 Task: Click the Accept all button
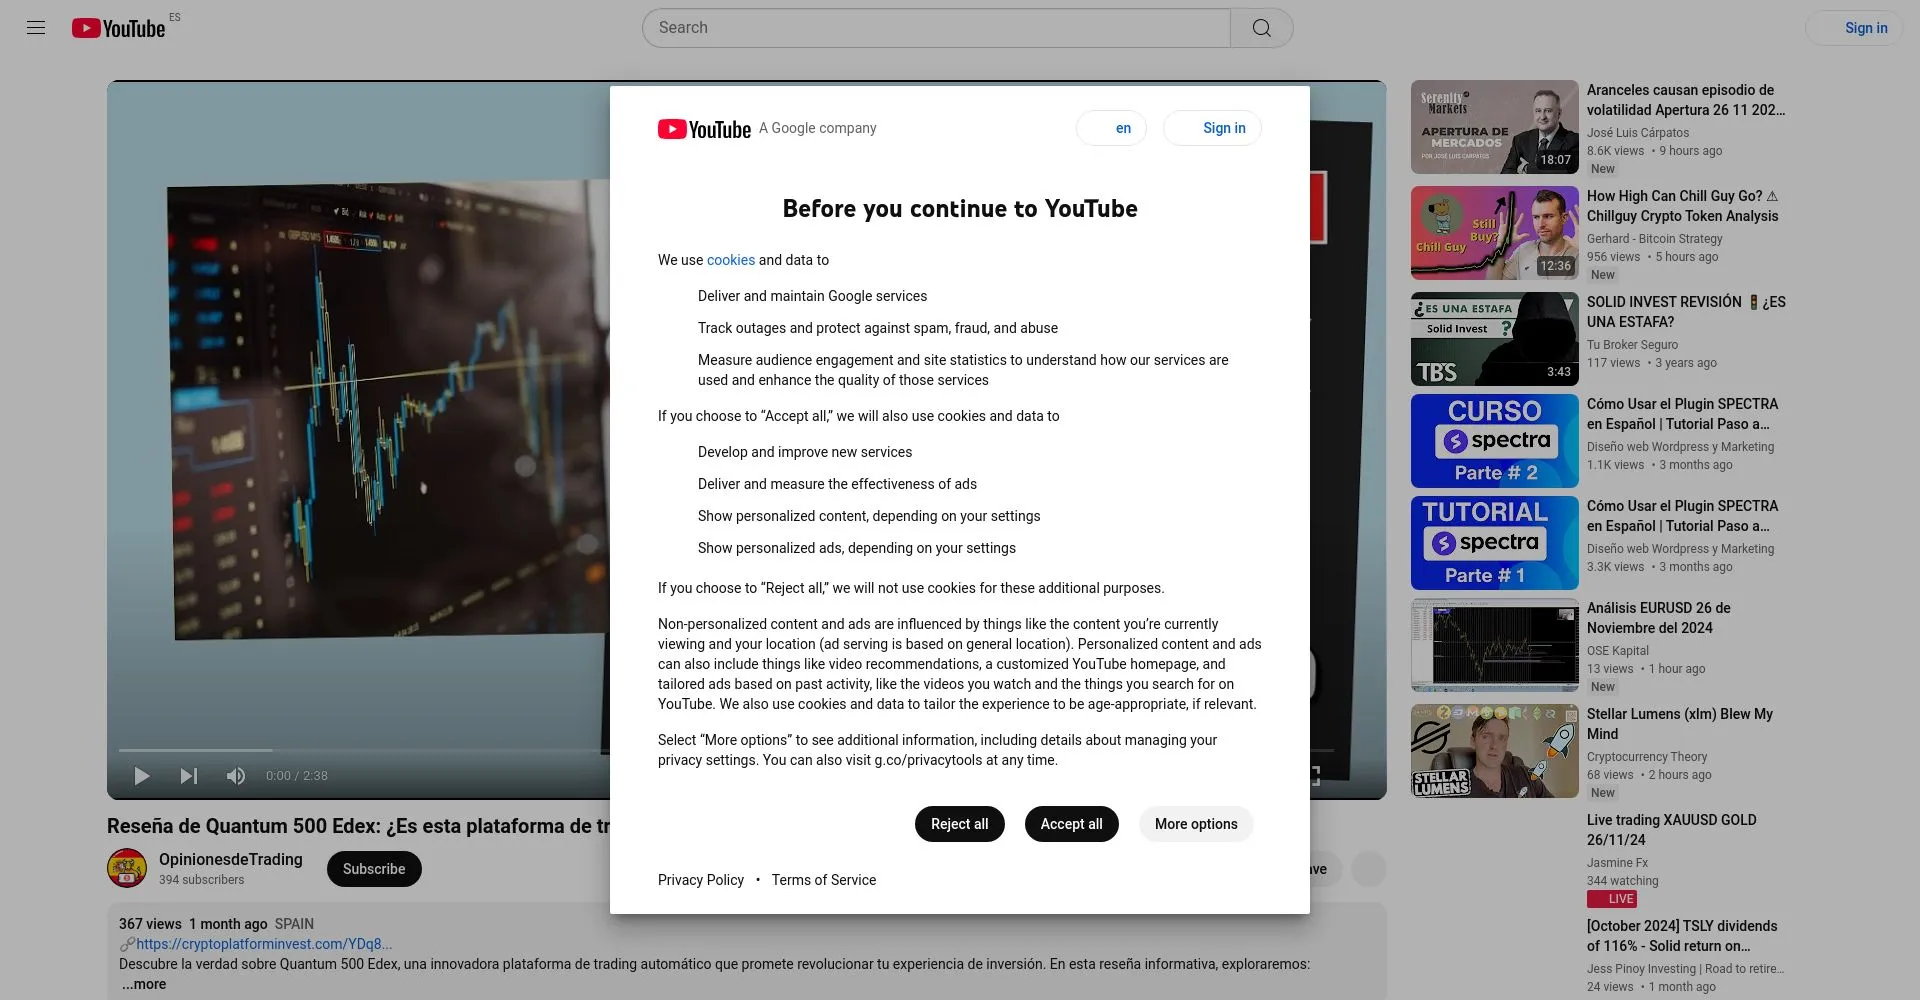click(1071, 824)
